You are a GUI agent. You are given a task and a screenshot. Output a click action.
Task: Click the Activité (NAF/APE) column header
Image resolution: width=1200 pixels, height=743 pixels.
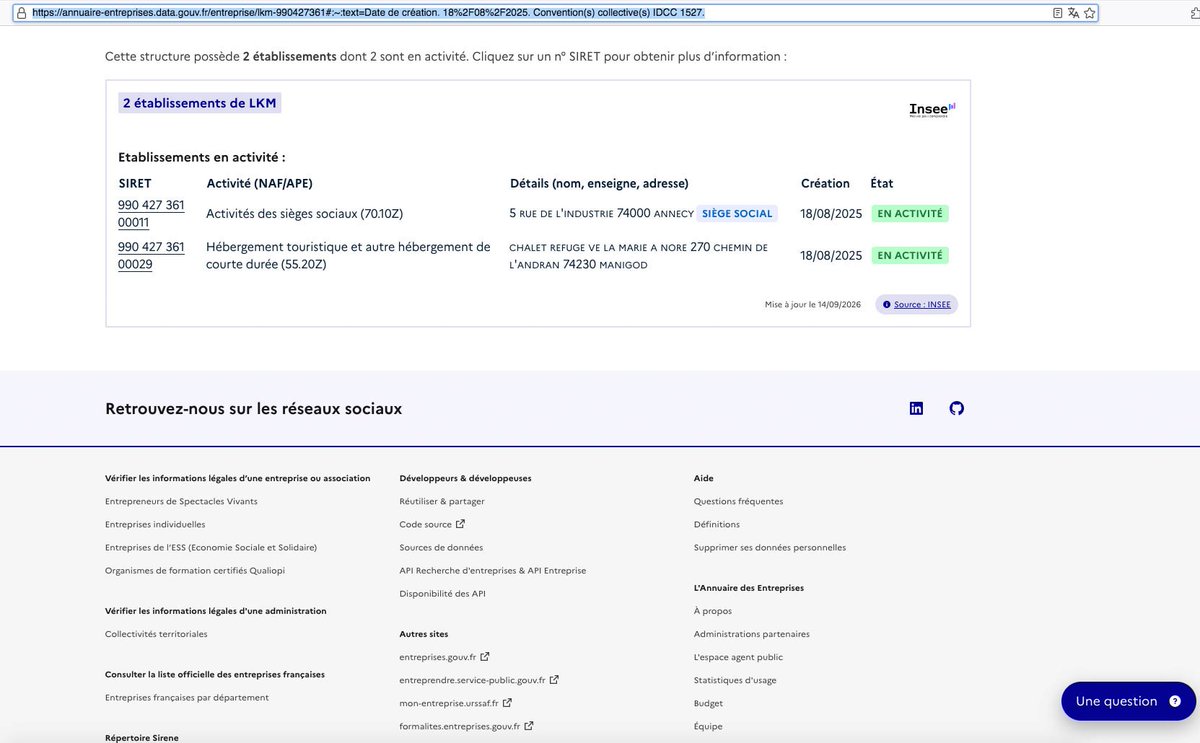pos(261,183)
